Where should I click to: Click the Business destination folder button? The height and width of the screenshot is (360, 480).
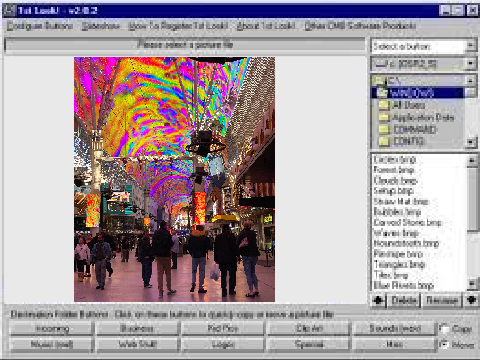137,329
